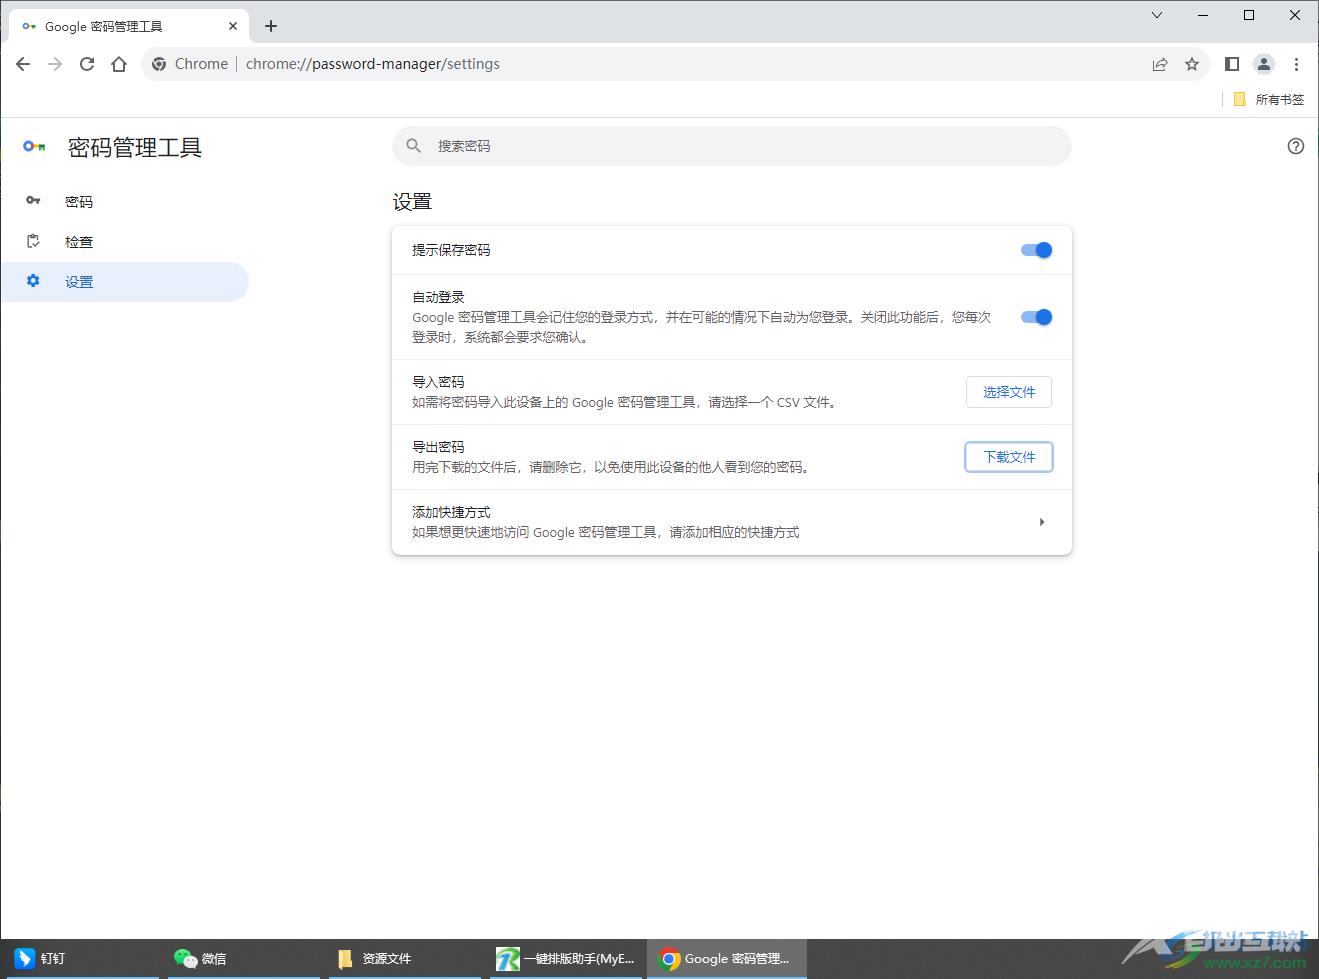The width and height of the screenshot is (1319, 979).
Task: Click 下载文件 to export passwords
Action: (x=1009, y=457)
